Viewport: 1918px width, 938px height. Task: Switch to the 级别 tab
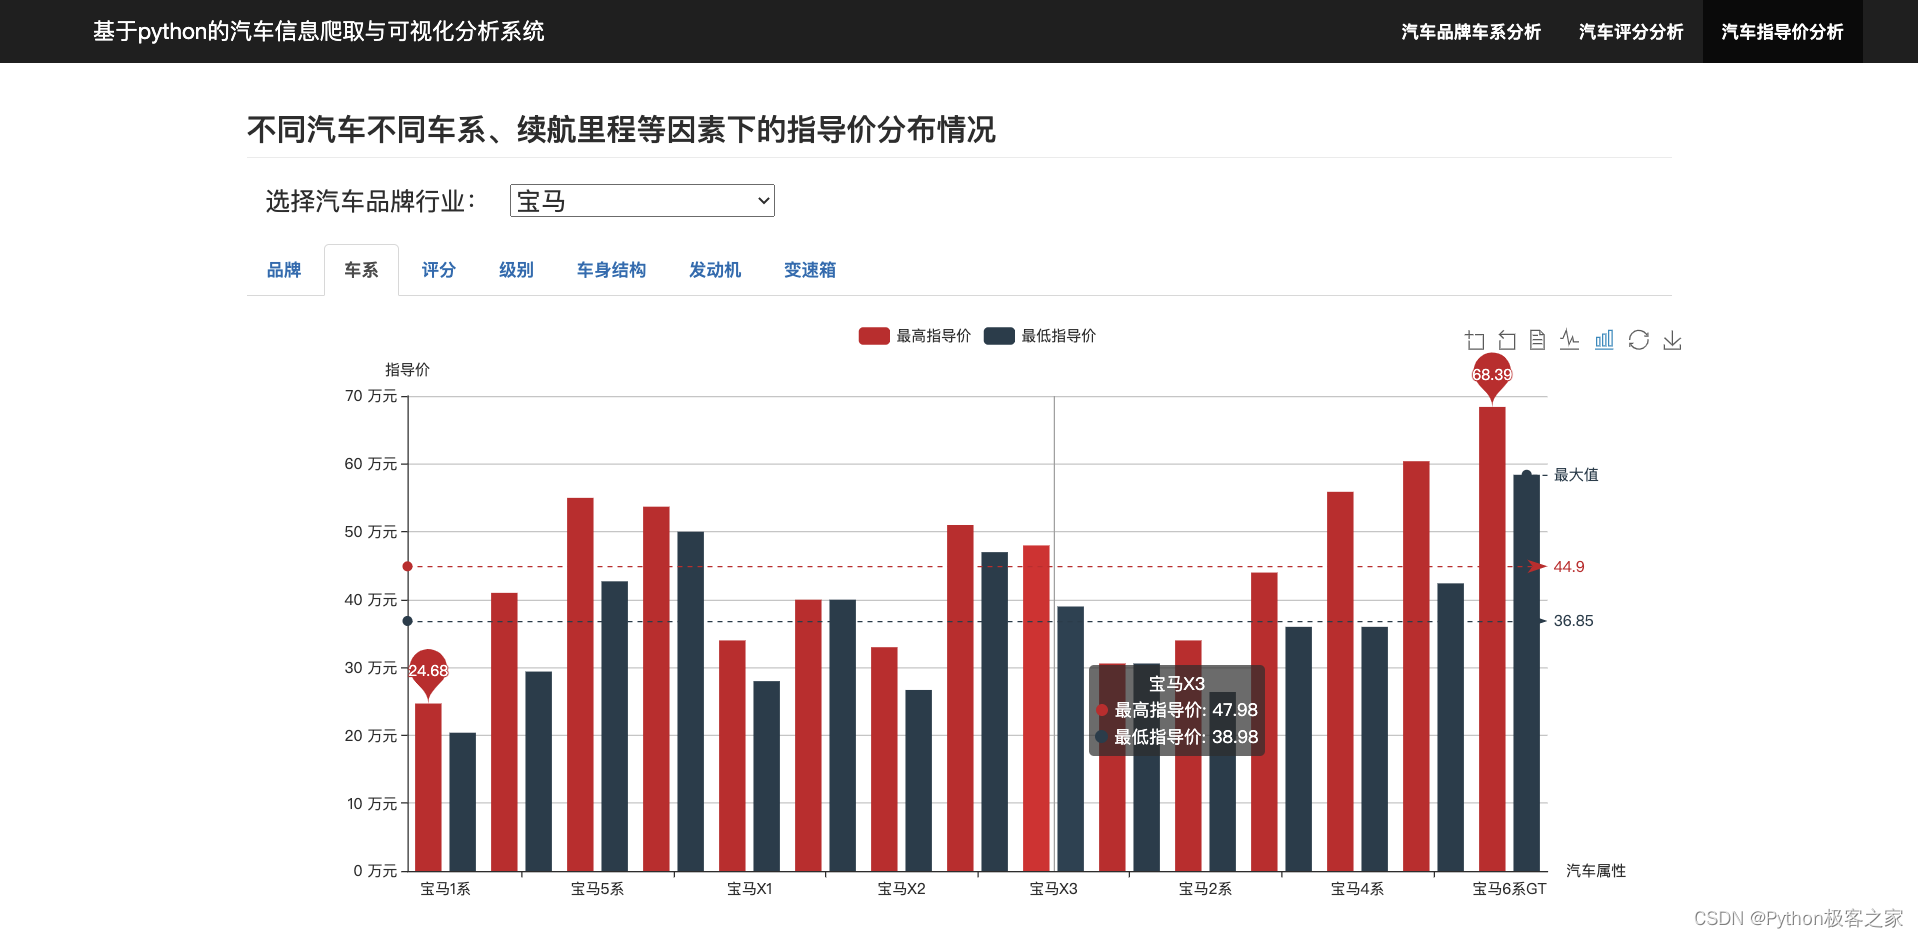click(x=516, y=270)
